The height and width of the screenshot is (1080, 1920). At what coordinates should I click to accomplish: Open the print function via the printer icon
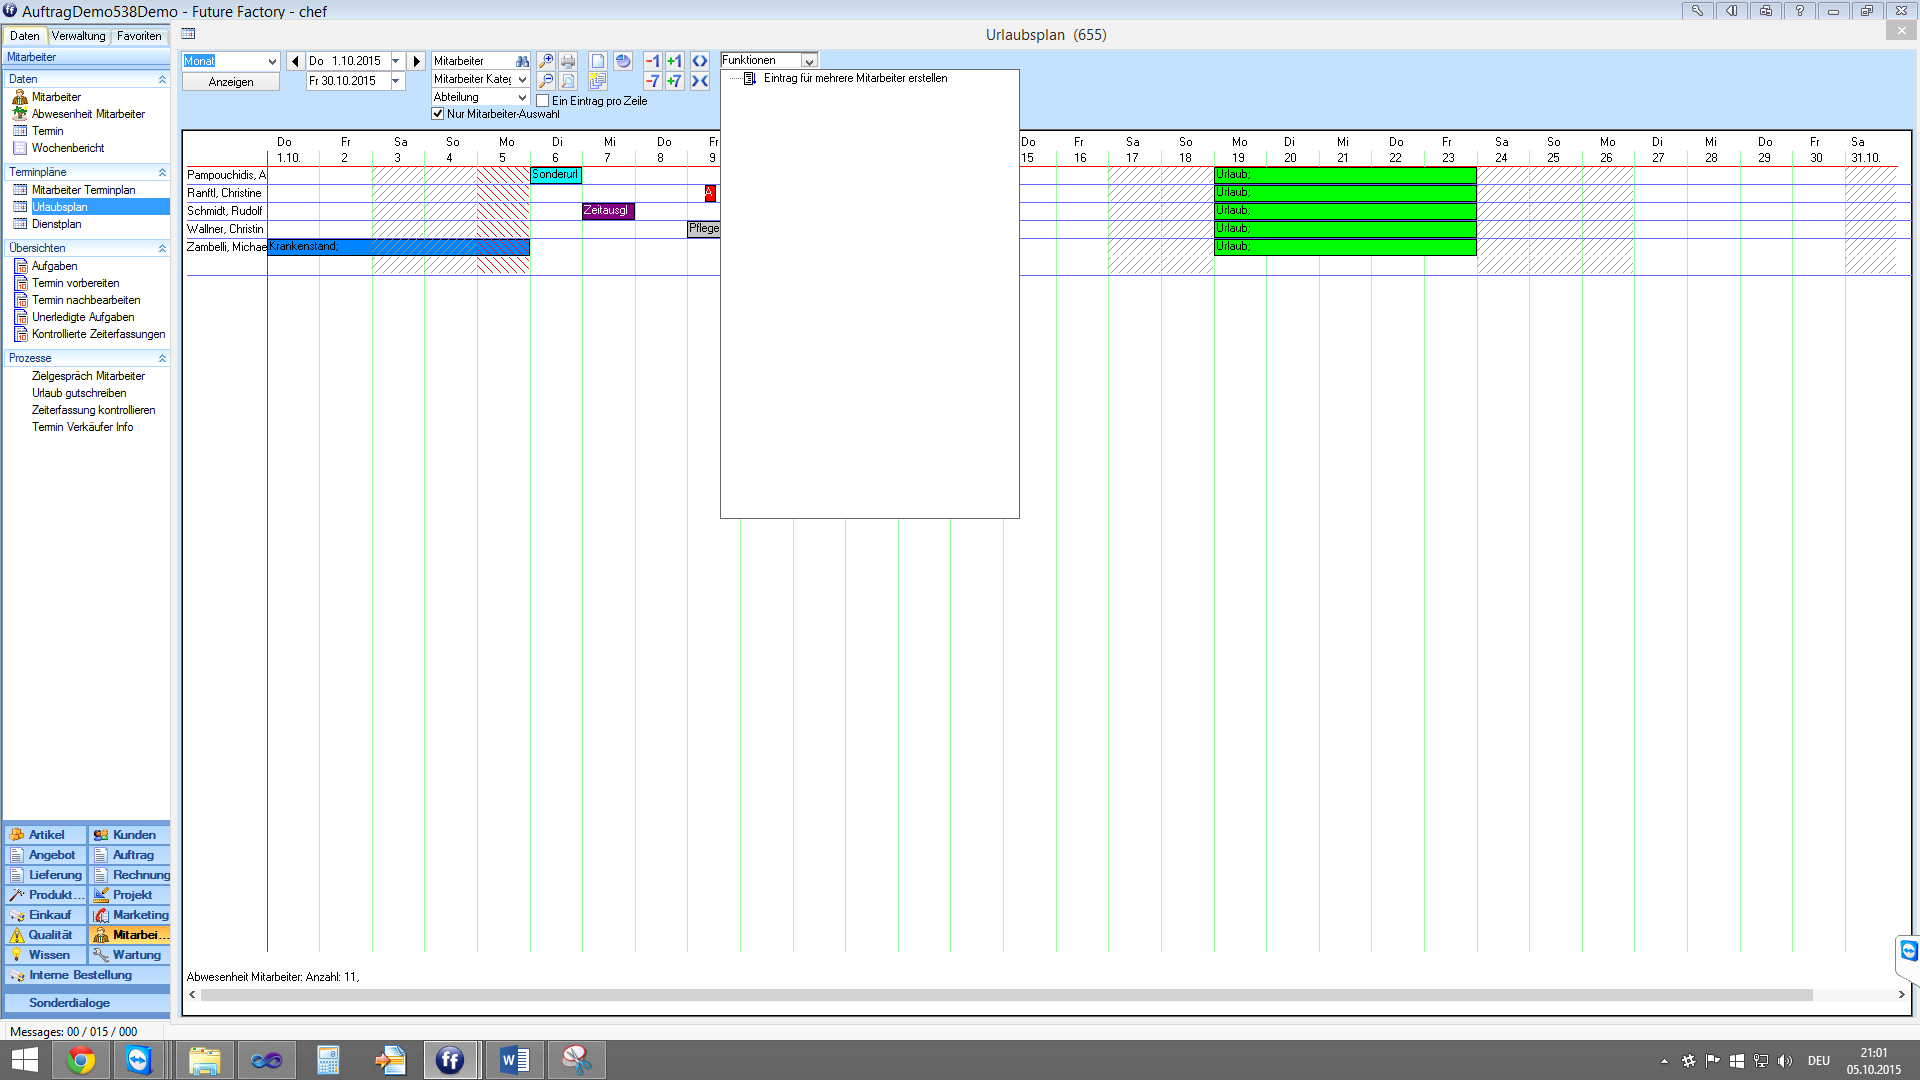point(568,61)
